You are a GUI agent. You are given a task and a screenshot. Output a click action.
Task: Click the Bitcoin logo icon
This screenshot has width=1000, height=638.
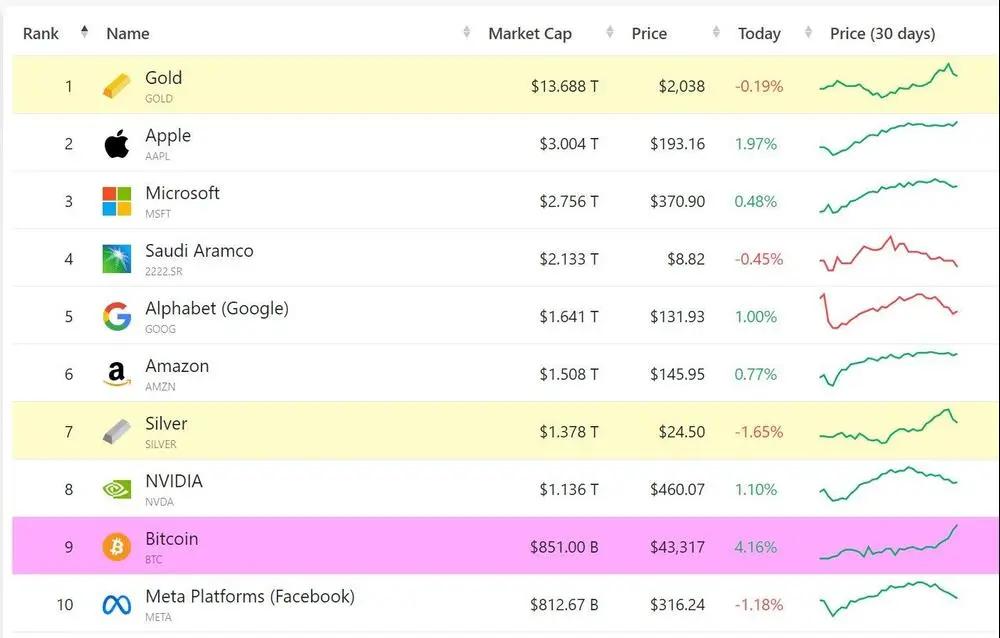tap(117, 547)
